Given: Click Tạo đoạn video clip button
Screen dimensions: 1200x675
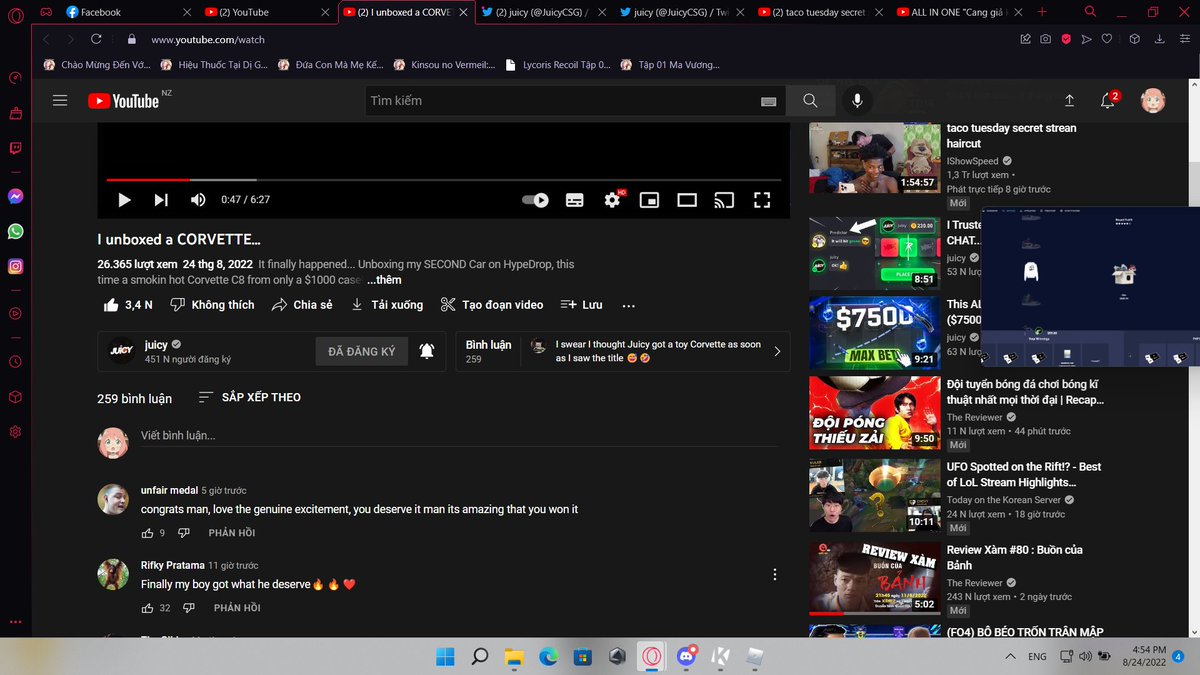Looking at the screenshot, I should 492,305.
